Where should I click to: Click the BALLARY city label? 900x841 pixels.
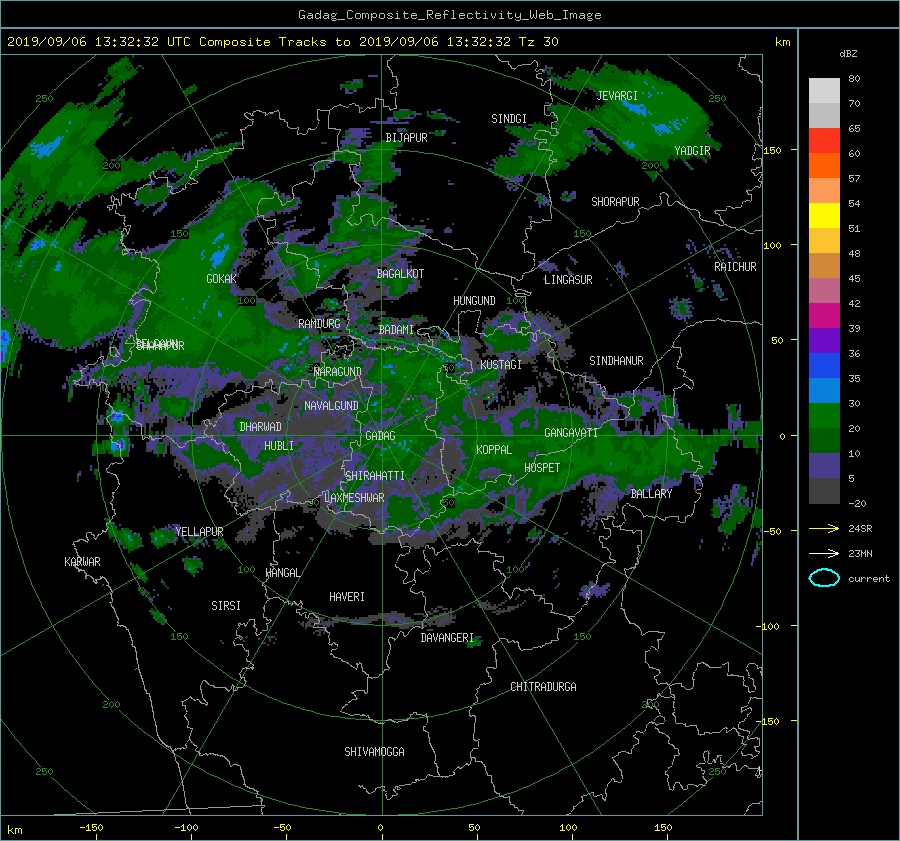pos(651,494)
